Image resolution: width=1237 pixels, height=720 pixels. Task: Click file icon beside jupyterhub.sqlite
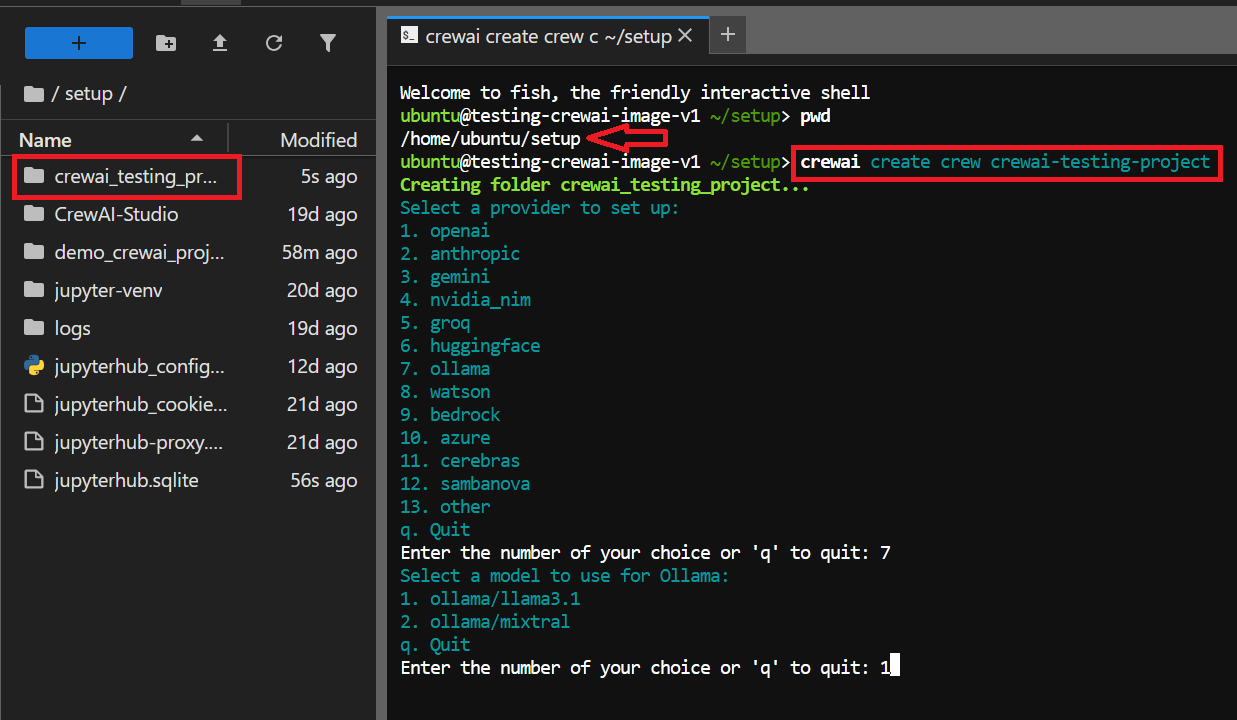34,480
